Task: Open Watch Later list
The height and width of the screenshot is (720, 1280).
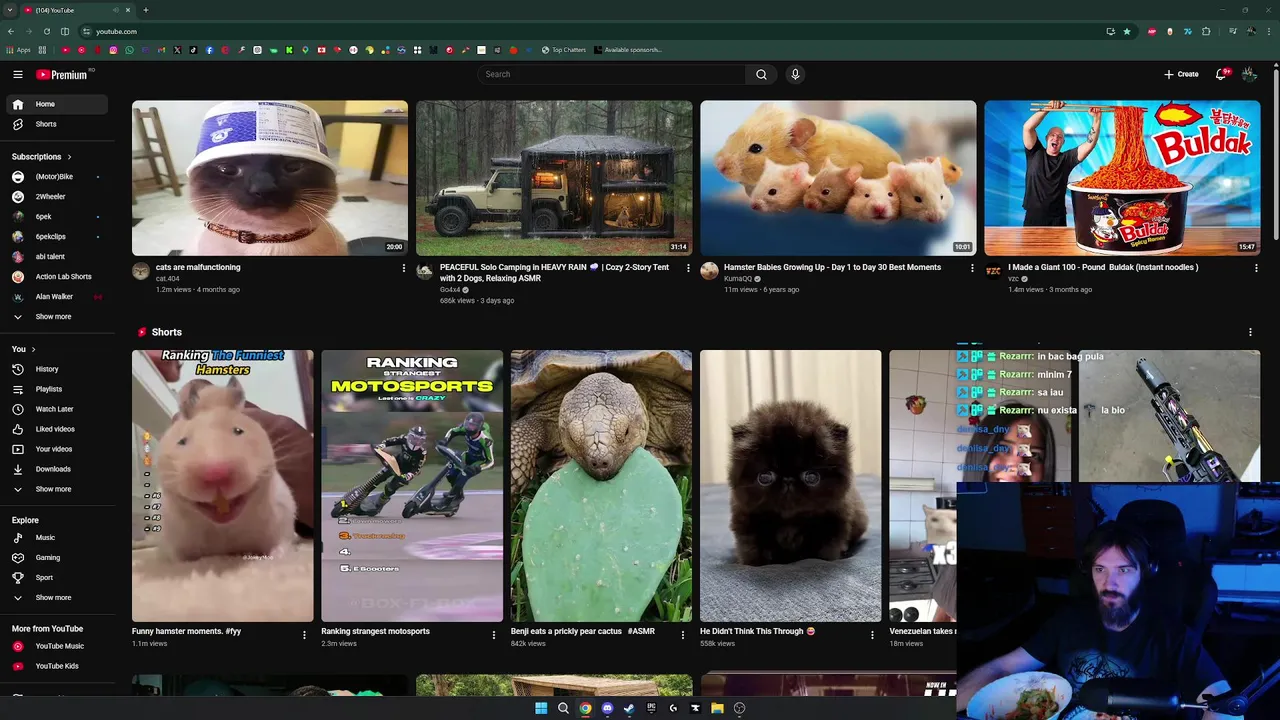Action: click(56, 409)
